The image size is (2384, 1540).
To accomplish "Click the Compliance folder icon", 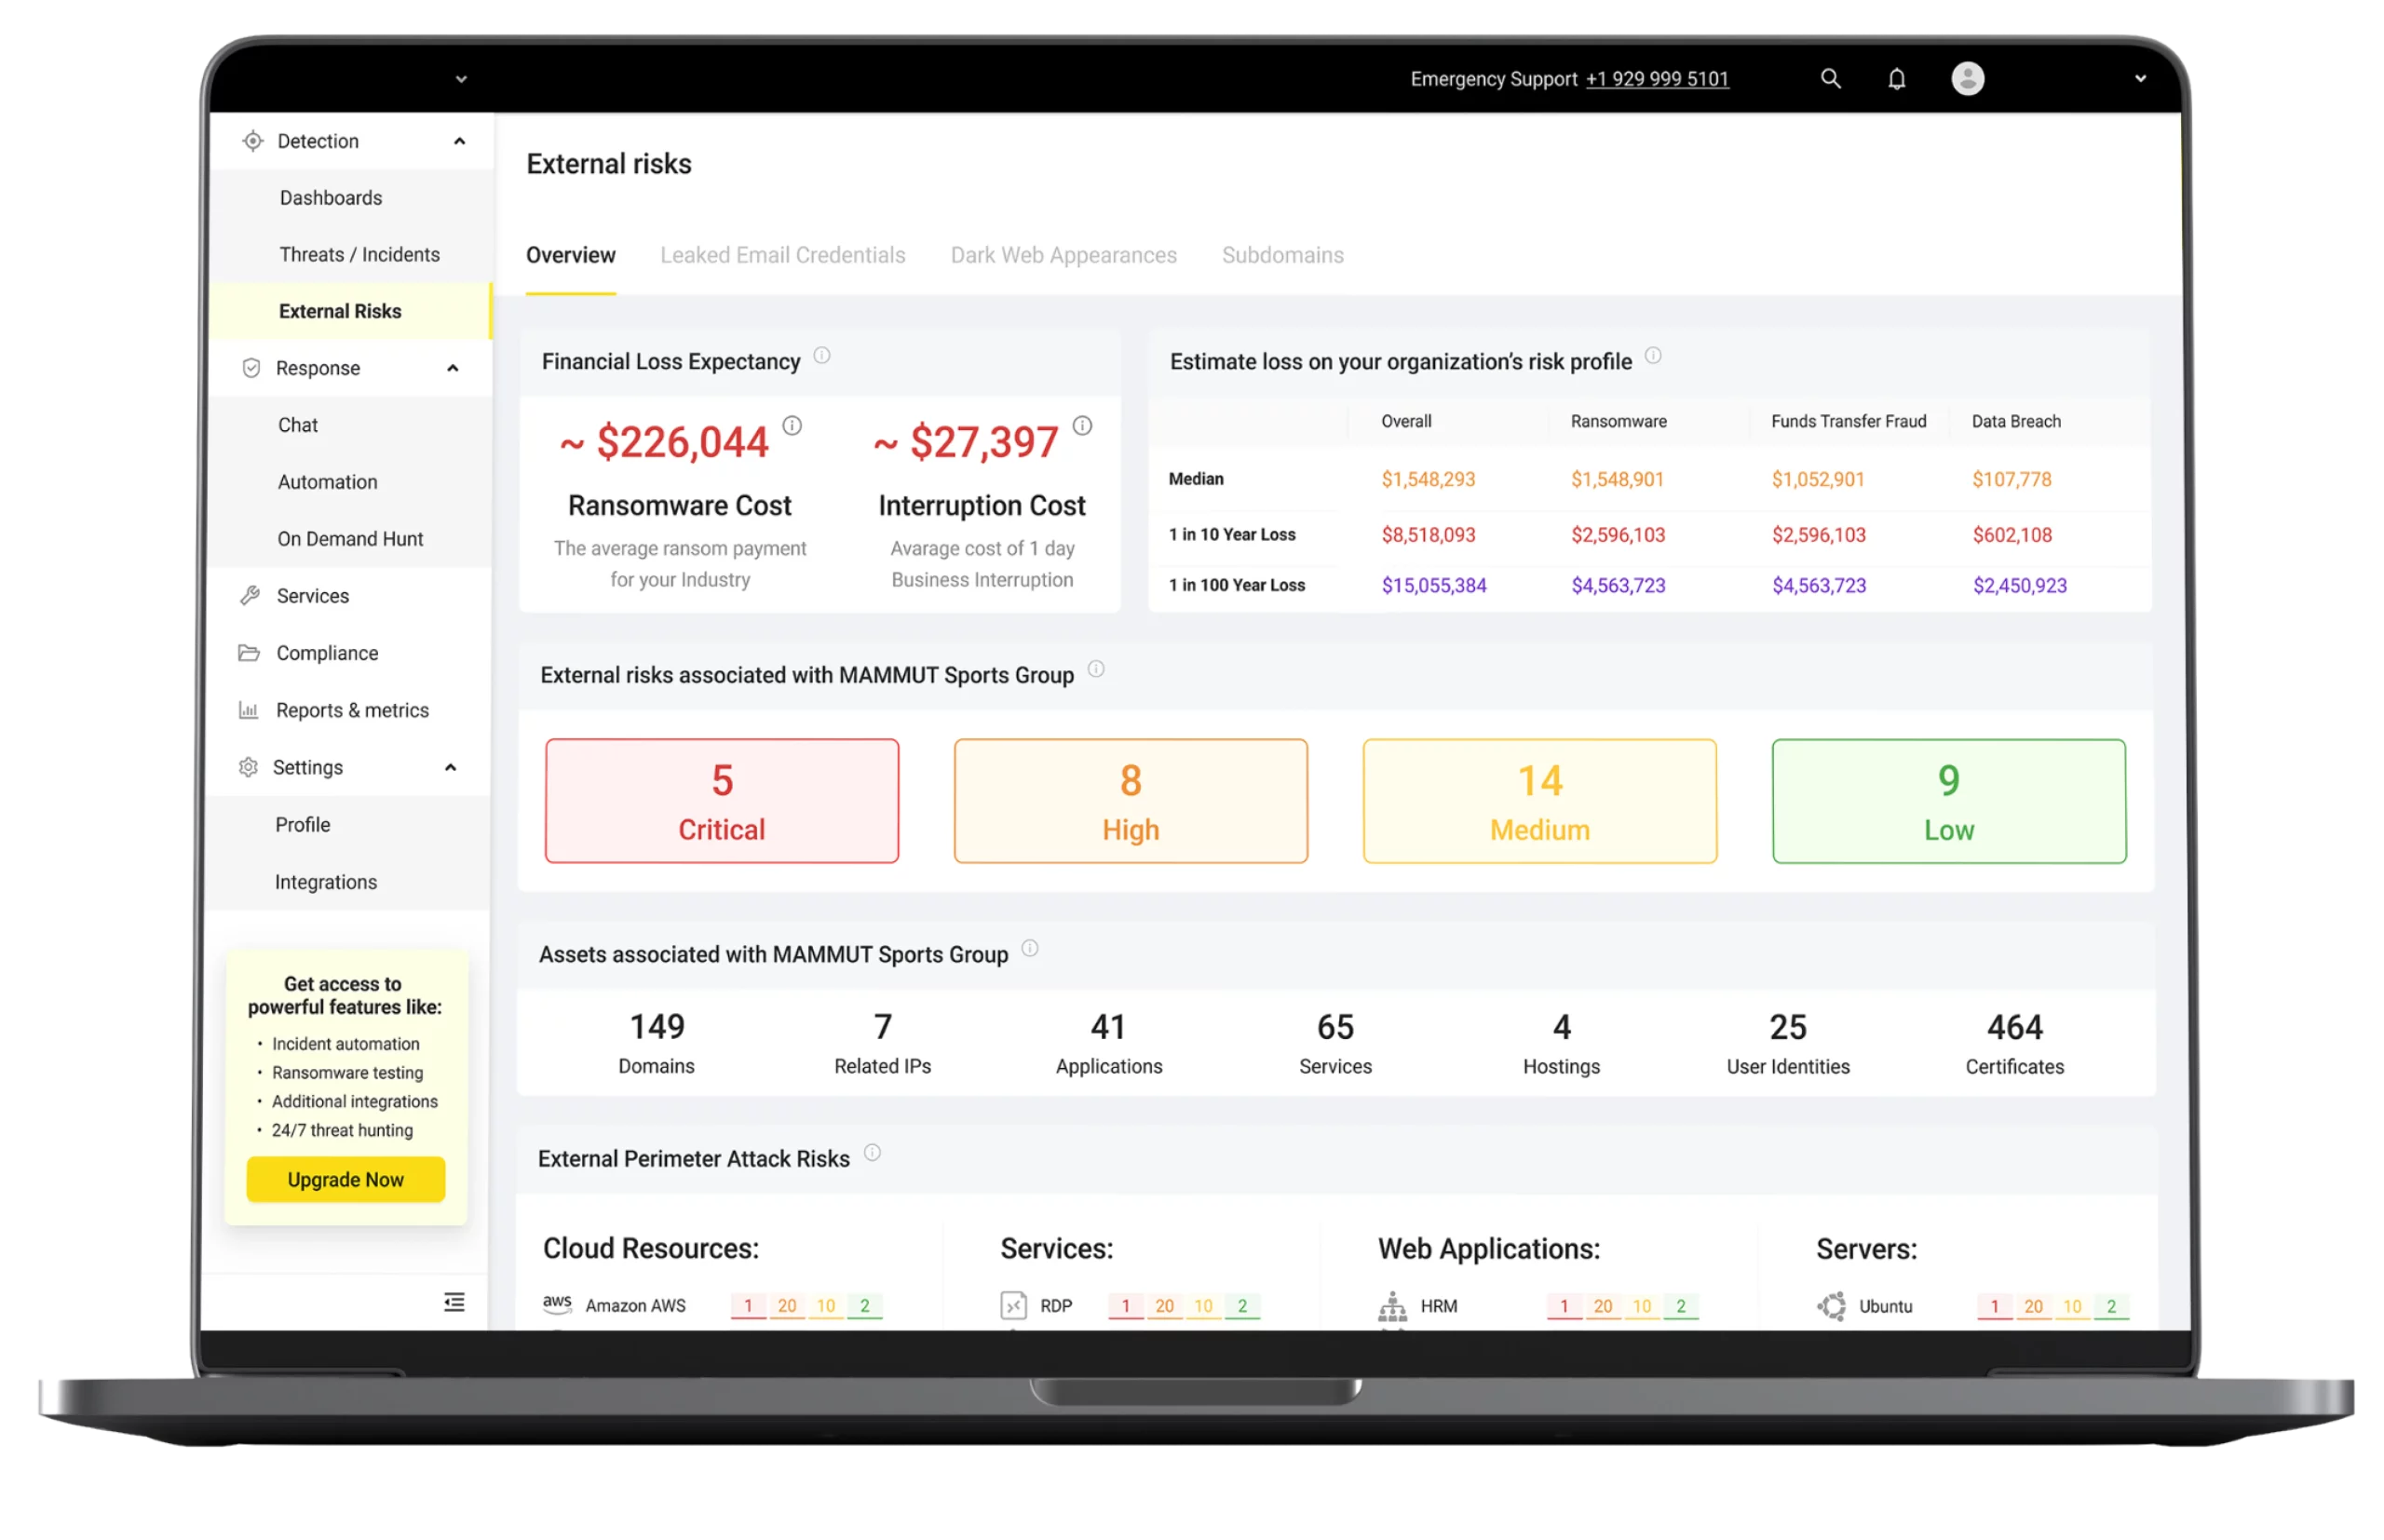I will [x=248, y=653].
